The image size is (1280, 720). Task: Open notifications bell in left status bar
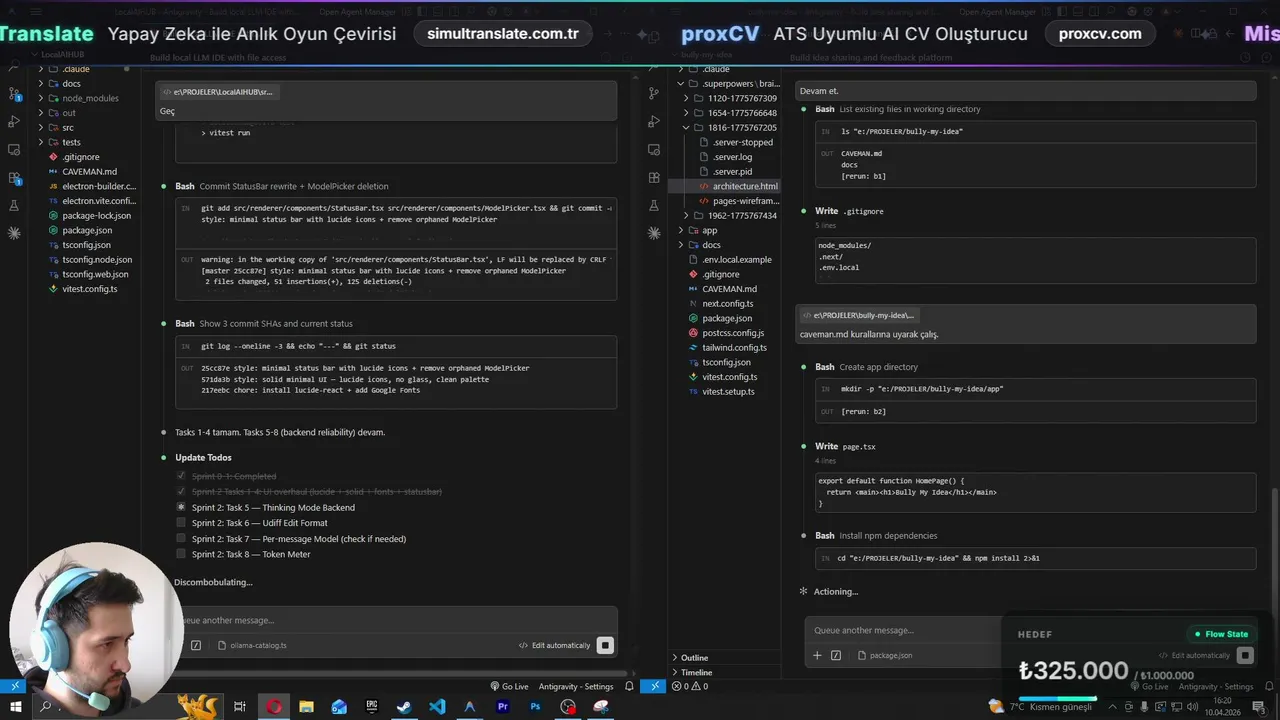pos(629,686)
